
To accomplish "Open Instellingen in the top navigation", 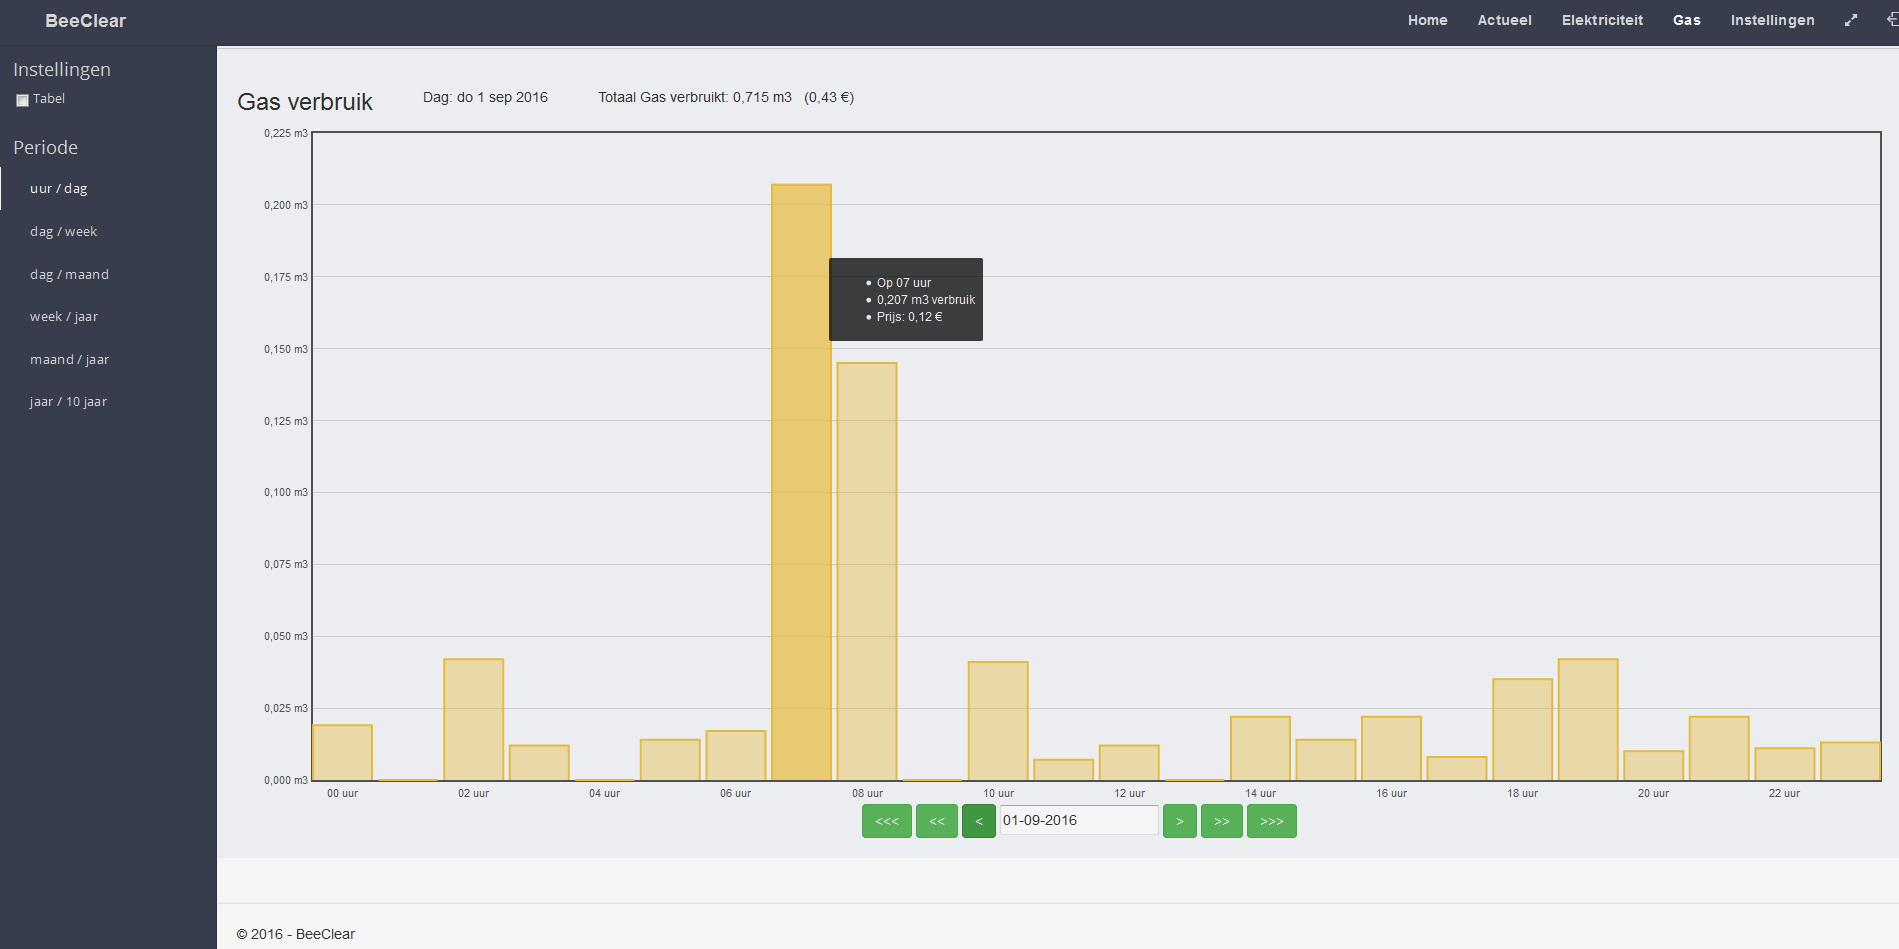I will tap(1772, 20).
